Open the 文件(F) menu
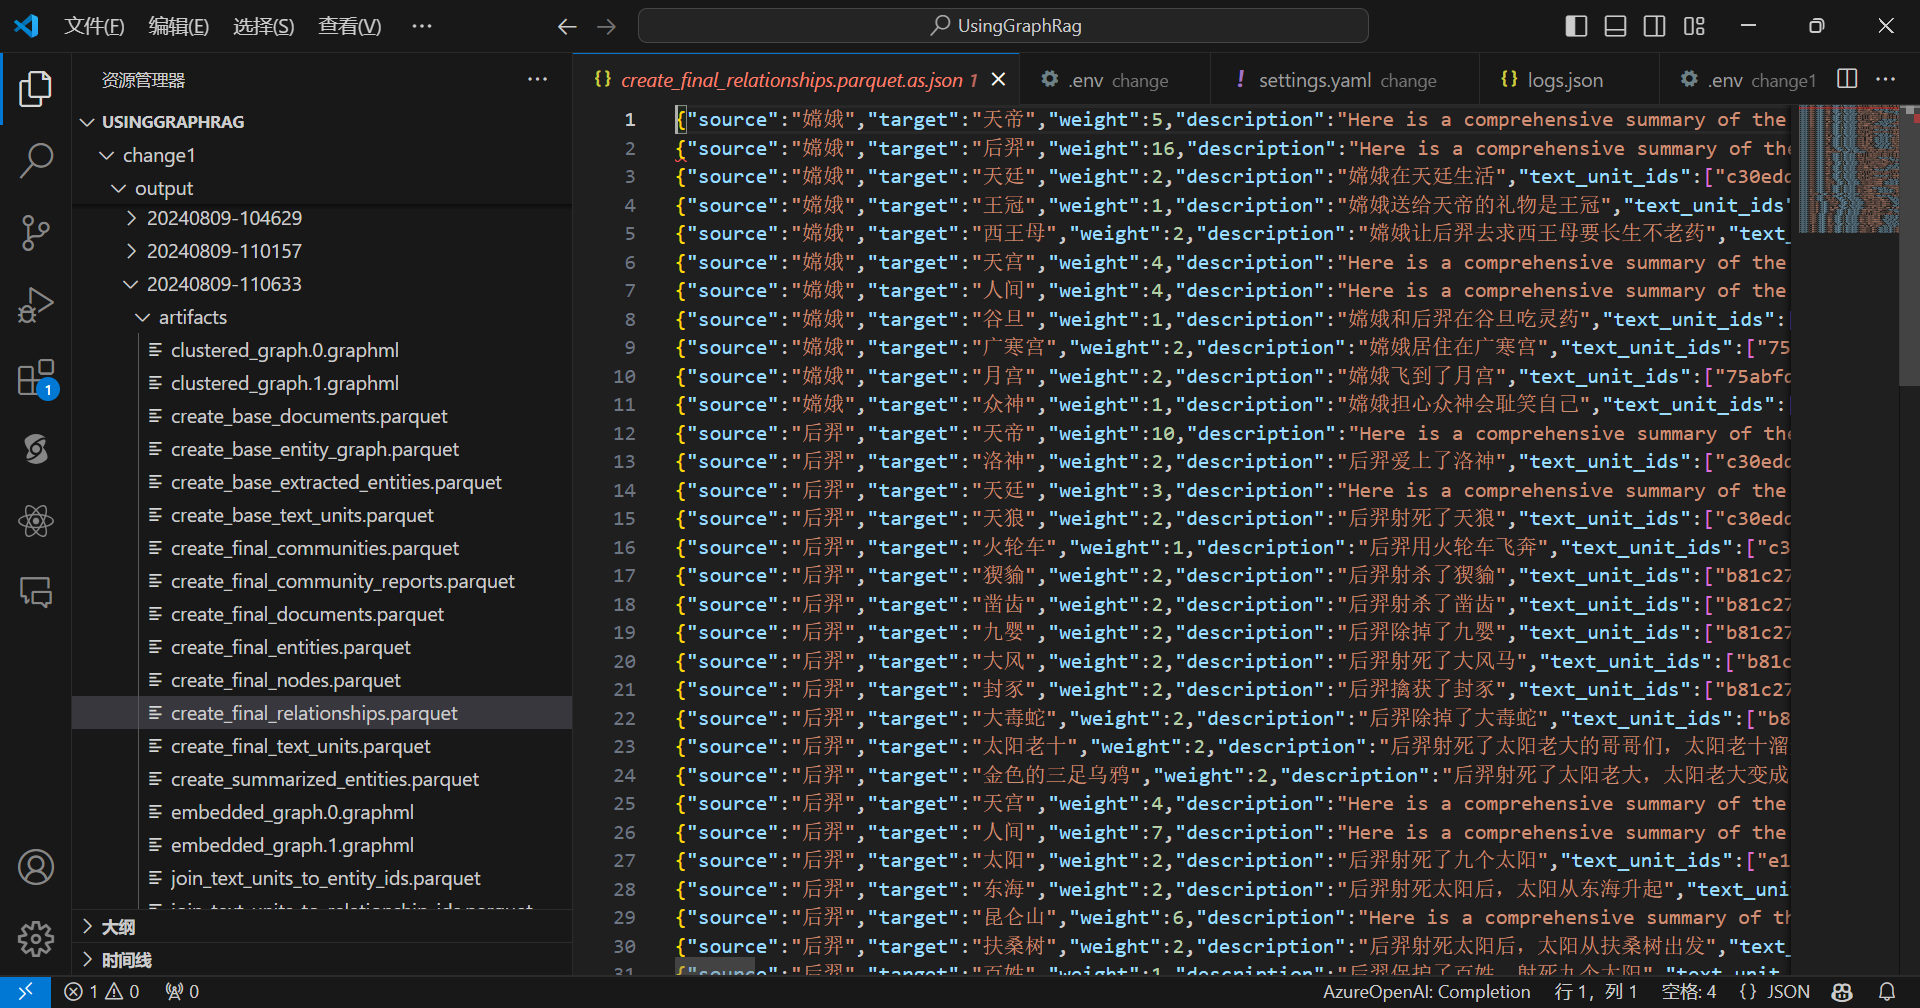This screenshot has width=1920, height=1008. tap(94, 26)
